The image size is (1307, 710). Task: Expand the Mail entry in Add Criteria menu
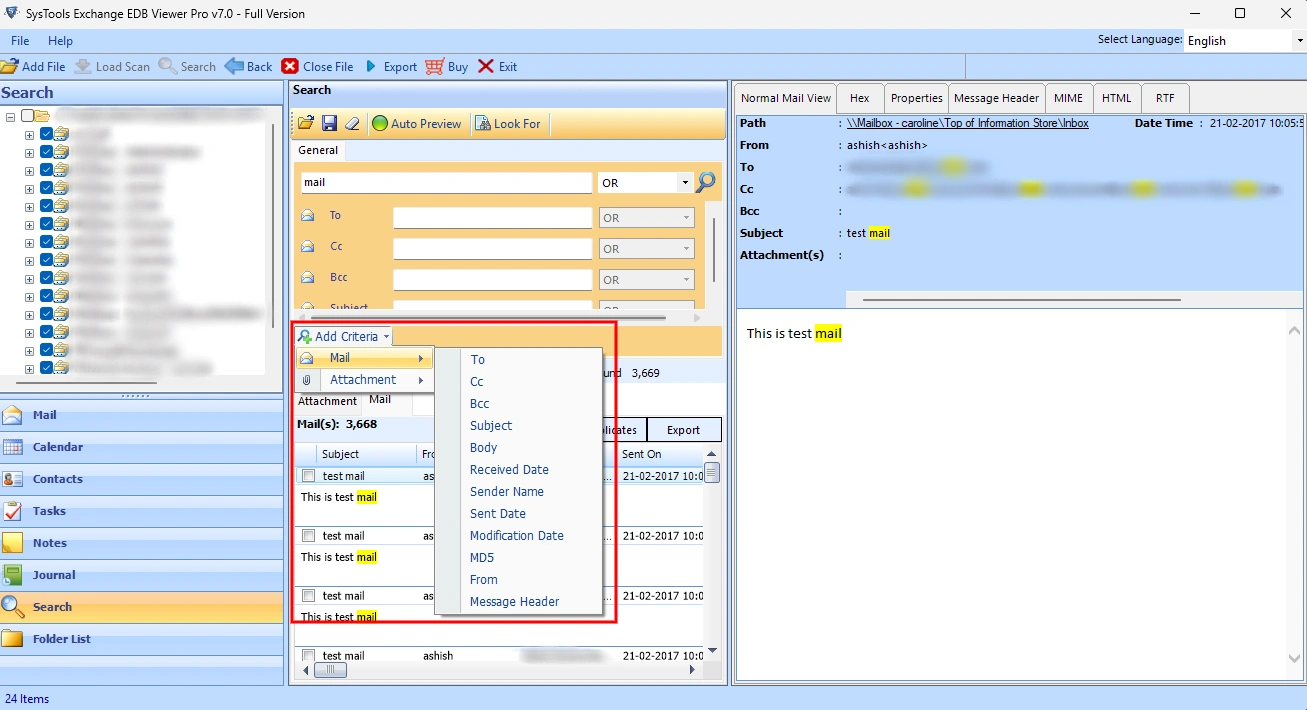[x=364, y=358]
